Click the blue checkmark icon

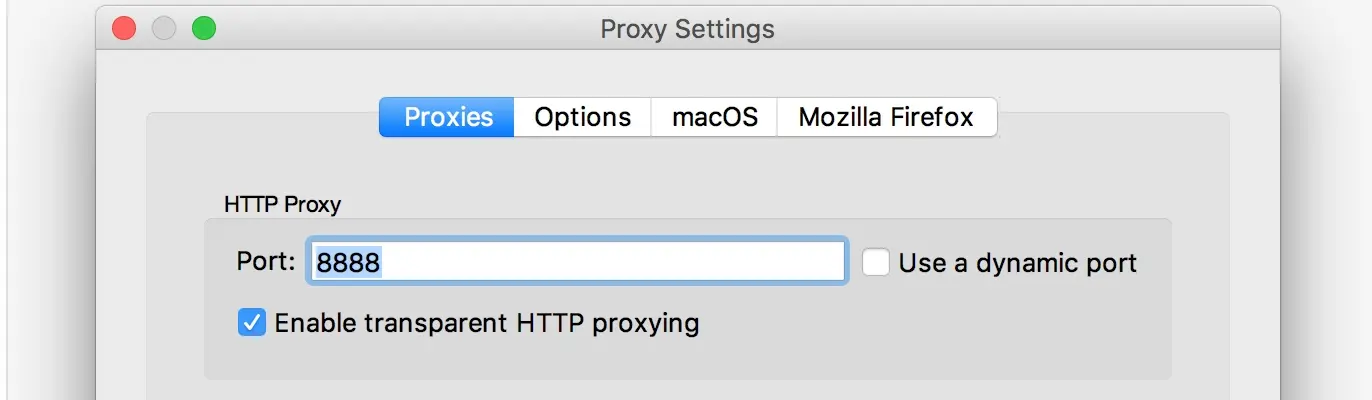tap(251, 323)
